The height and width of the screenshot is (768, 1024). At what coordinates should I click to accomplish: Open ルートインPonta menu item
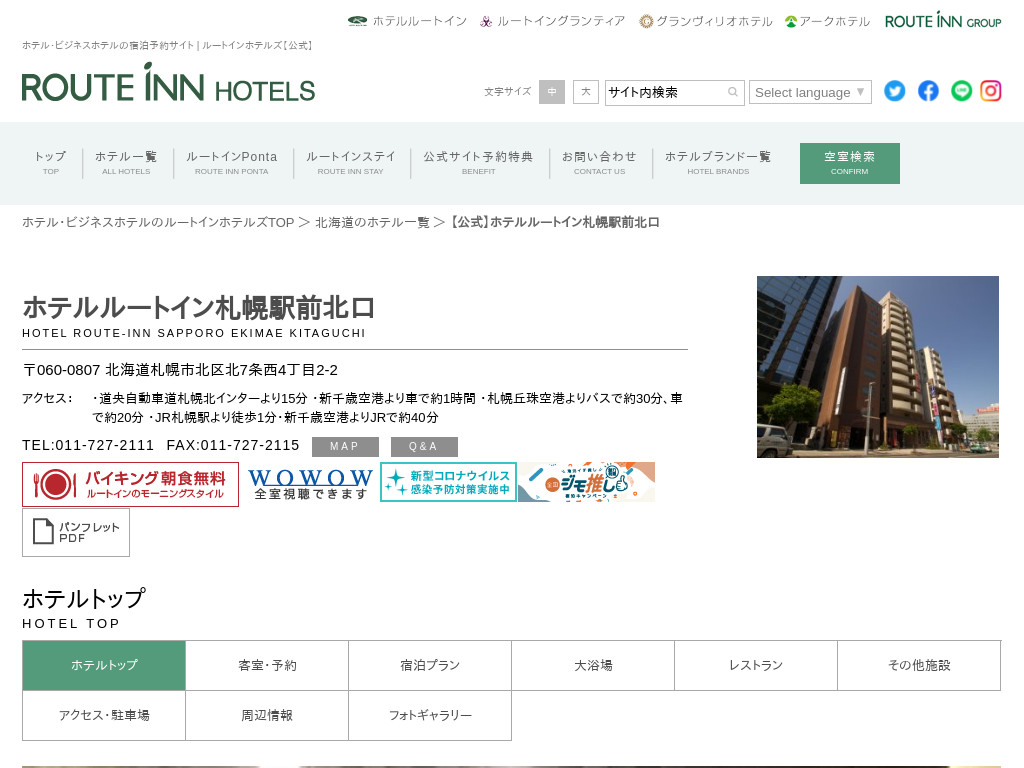(231, 163)
